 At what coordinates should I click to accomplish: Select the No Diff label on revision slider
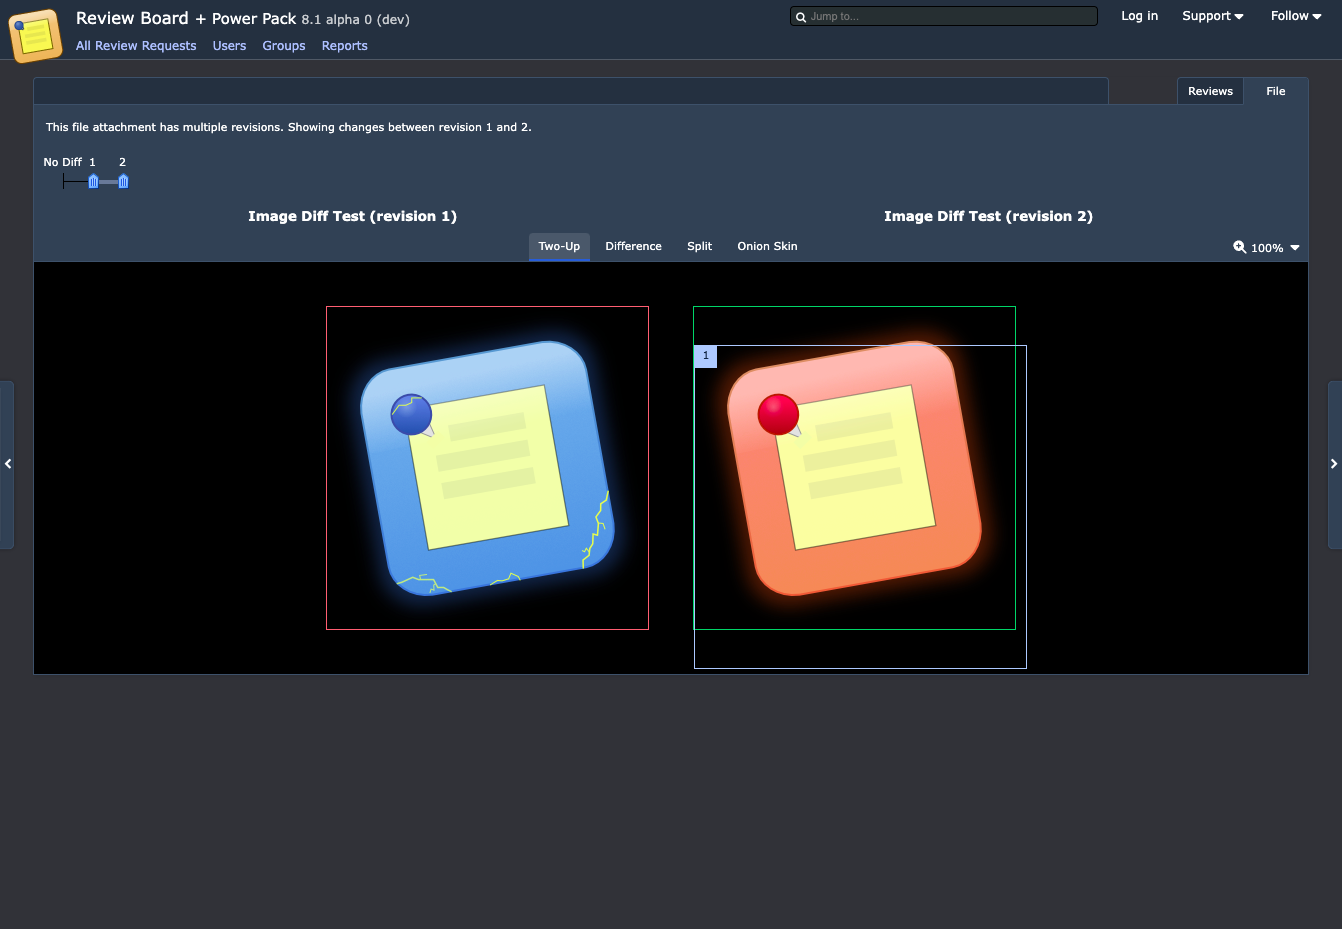coord(62,162)
